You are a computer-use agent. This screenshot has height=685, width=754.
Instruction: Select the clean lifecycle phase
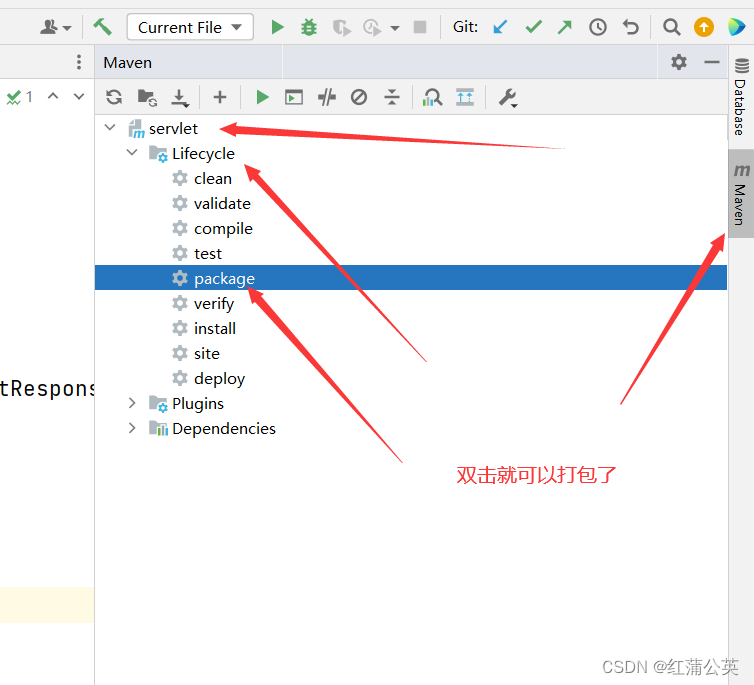point(213,179)
